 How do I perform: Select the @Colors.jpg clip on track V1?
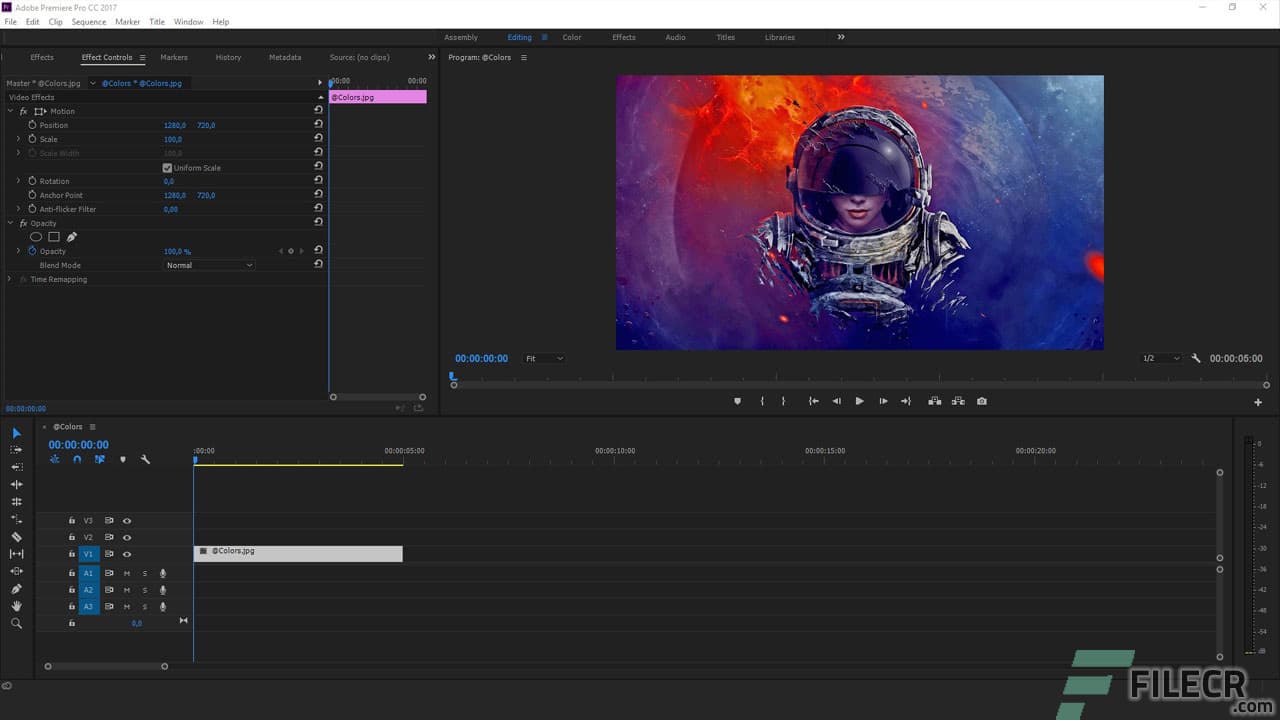coord(297,553)
